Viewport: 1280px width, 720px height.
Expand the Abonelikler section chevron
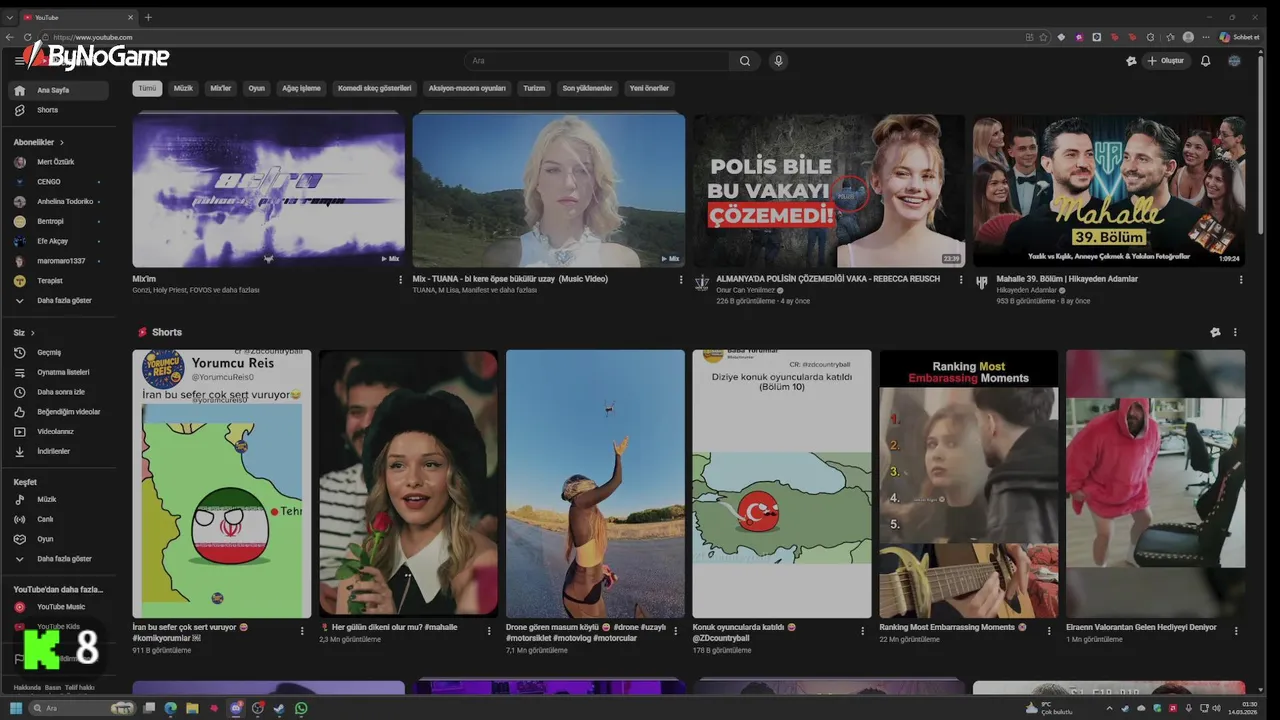tap(61, 143)
